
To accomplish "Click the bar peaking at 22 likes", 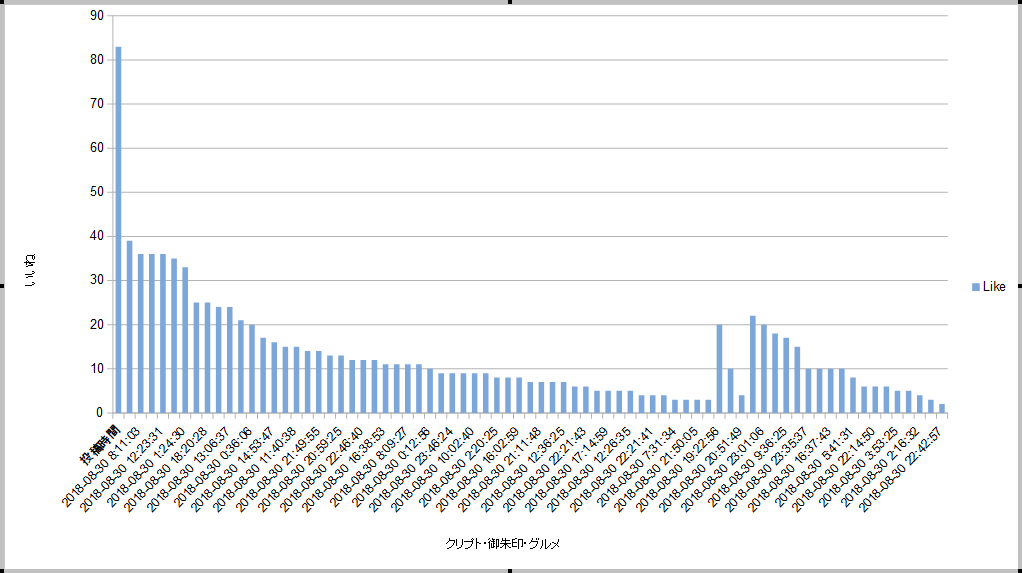I will (x=752, y=364).
